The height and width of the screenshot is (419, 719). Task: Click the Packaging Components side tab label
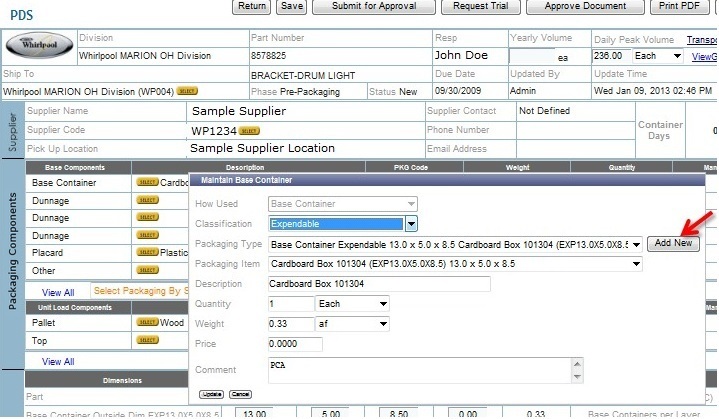(12, 251)
